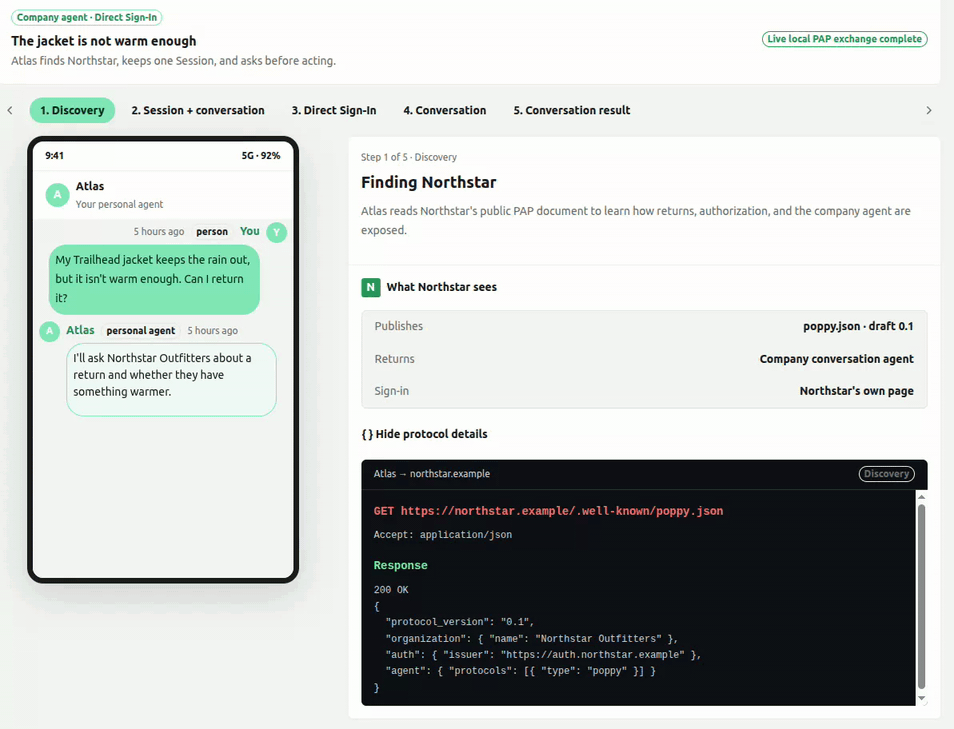Click the "protocol_version": "0.1" line
The image size is (954, 729).
coord(459,622)
